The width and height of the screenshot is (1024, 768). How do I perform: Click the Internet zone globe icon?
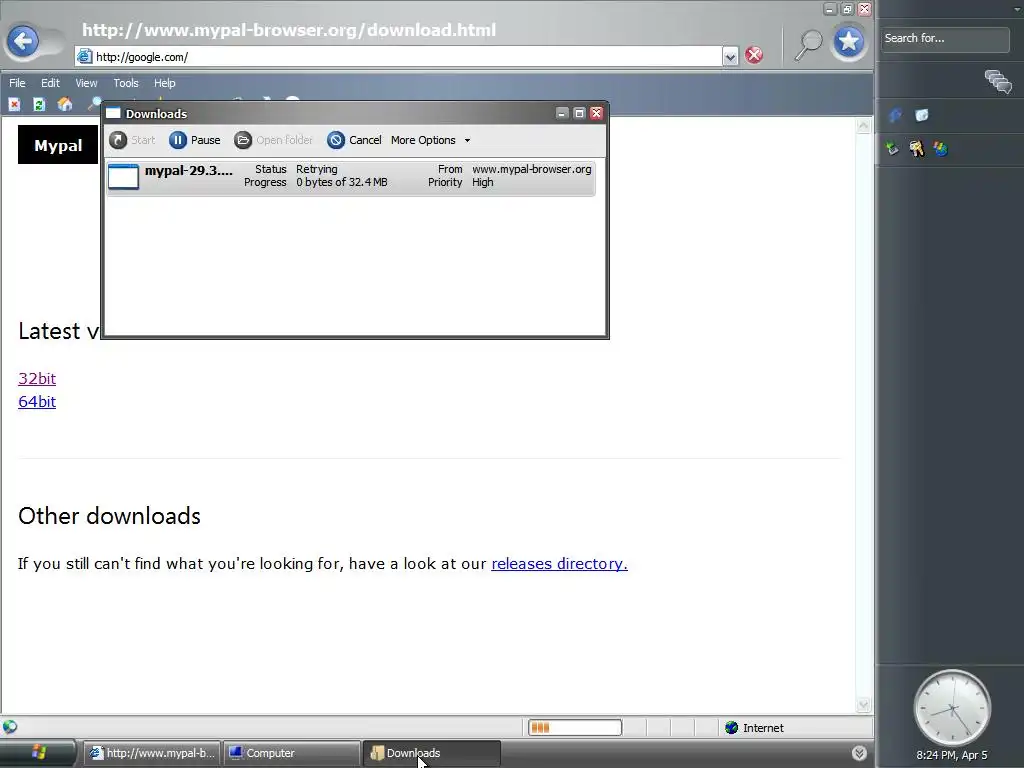[731, 728]
